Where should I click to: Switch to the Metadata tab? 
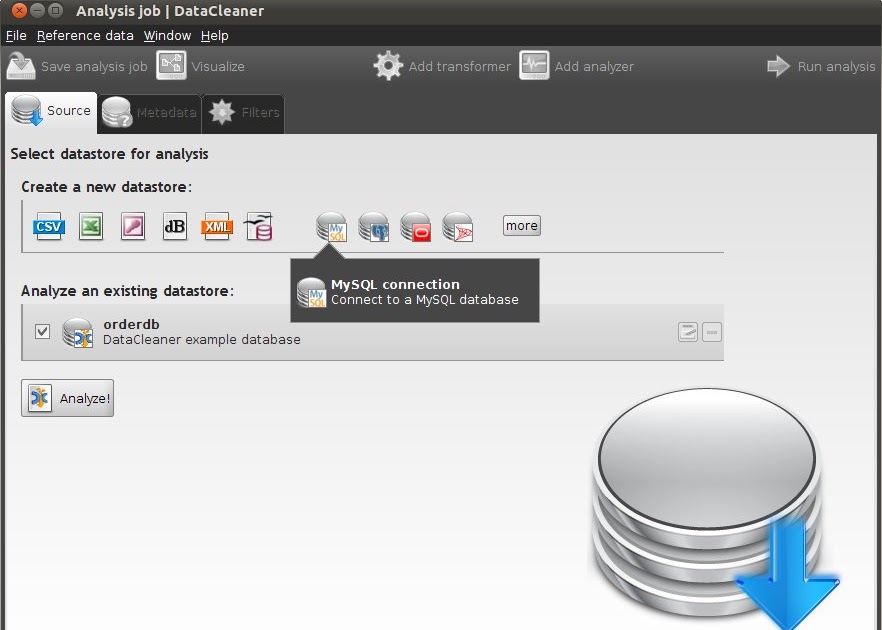(x=148, y=113)
